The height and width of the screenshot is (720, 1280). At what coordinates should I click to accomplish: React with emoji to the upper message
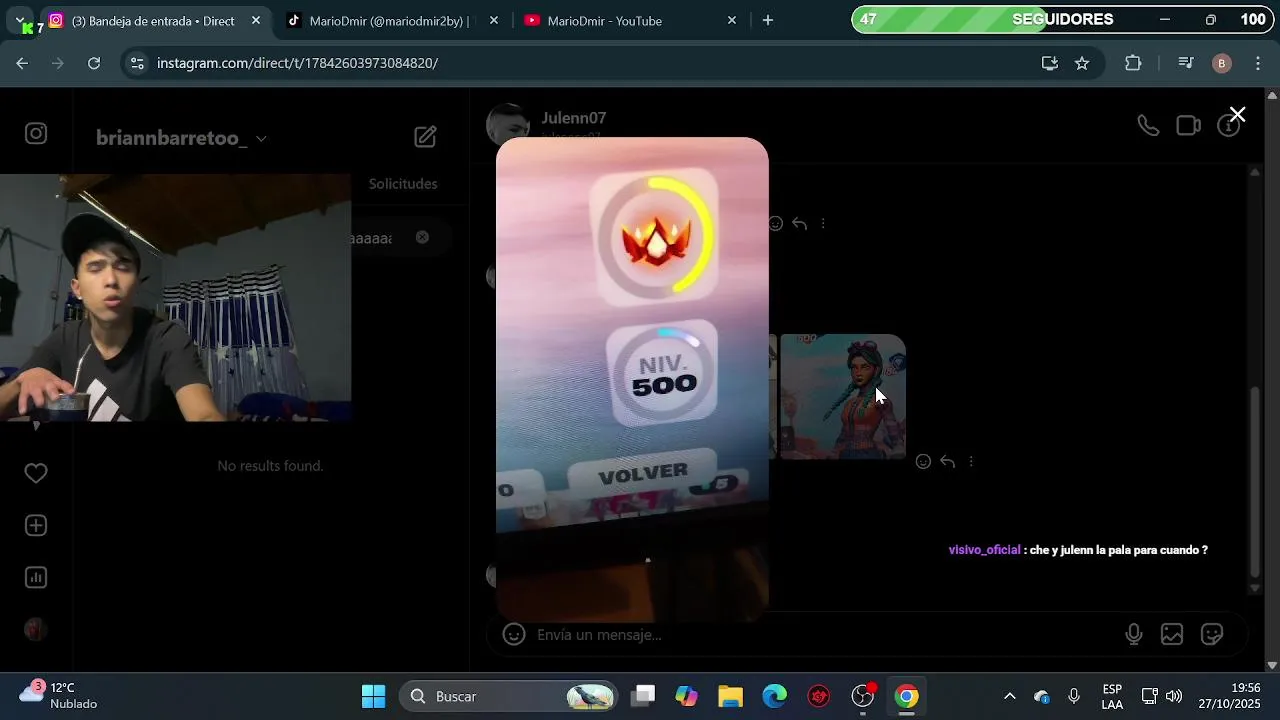click(x=776, y=223)
